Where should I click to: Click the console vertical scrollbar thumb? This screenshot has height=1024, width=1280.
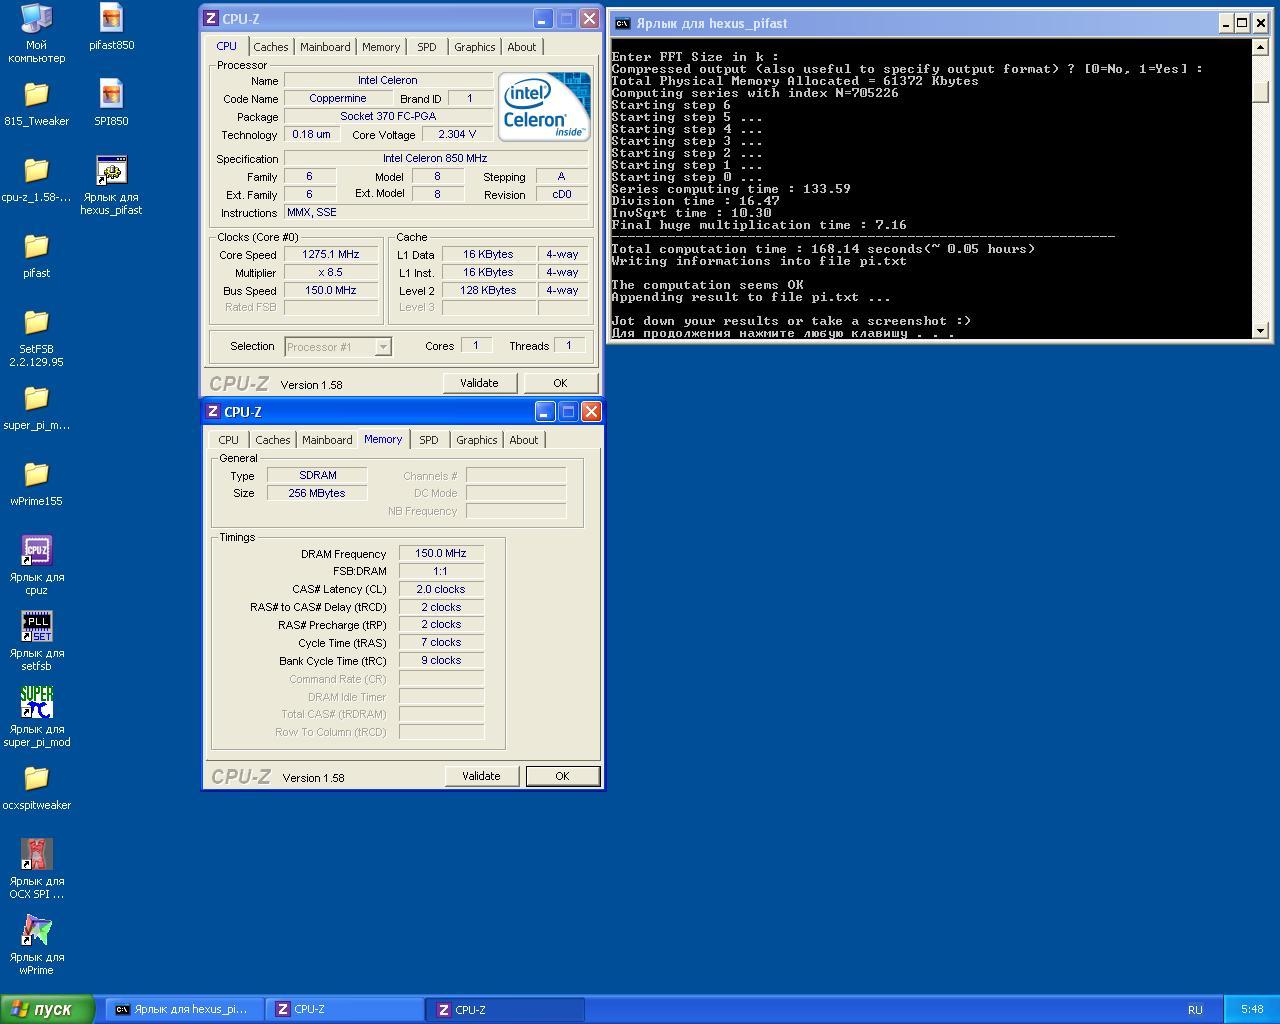(1260, 91)
